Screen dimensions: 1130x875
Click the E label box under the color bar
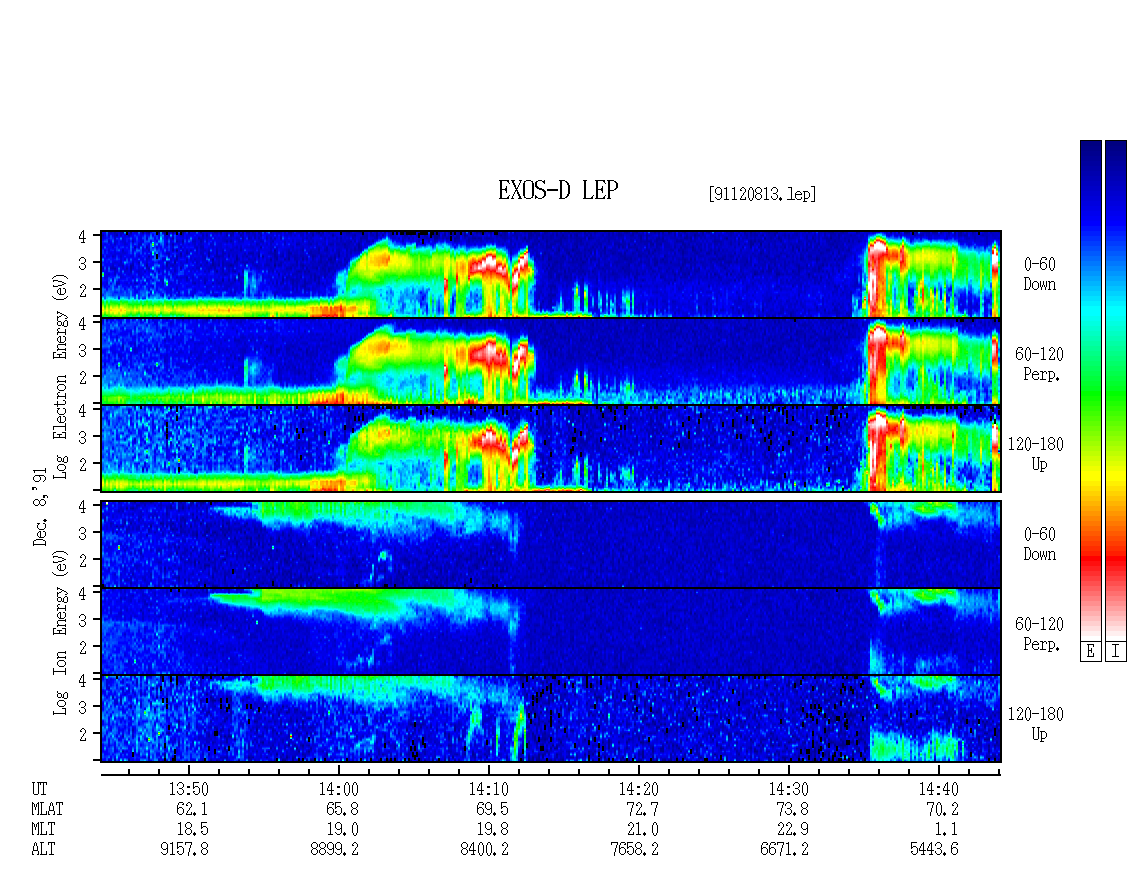coord(1090,652)
